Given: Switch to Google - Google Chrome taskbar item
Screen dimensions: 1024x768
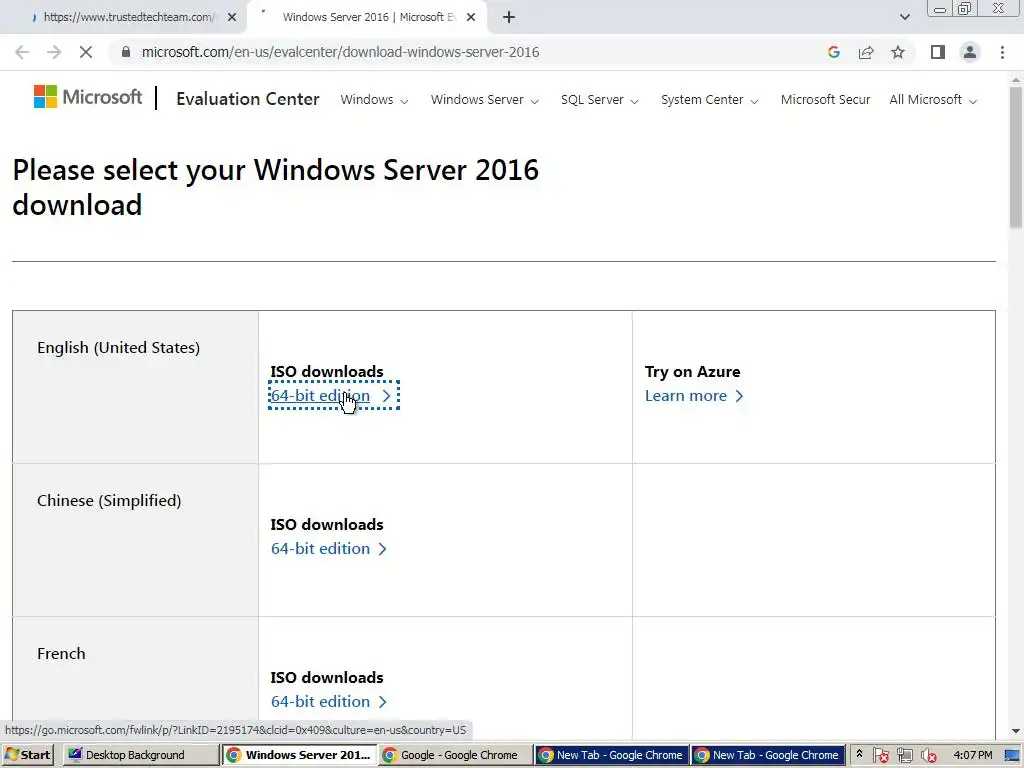Looking at the screenshot, I should pos(455,755).
